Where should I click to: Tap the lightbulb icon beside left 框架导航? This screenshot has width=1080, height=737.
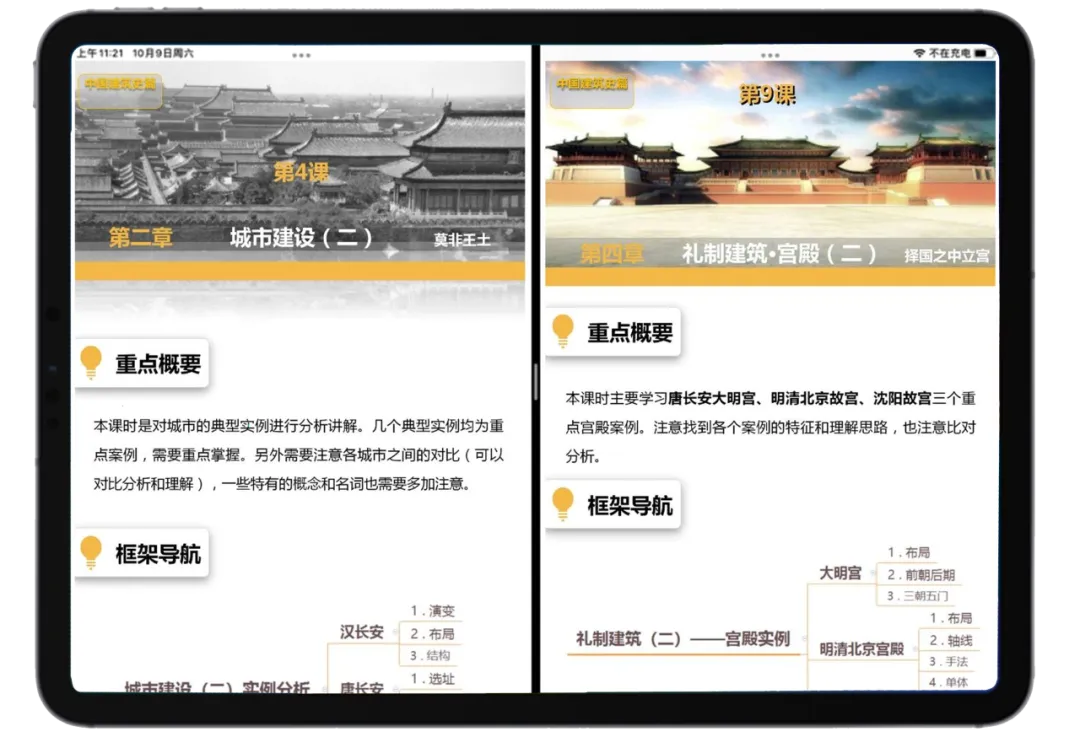click(91, 552)
